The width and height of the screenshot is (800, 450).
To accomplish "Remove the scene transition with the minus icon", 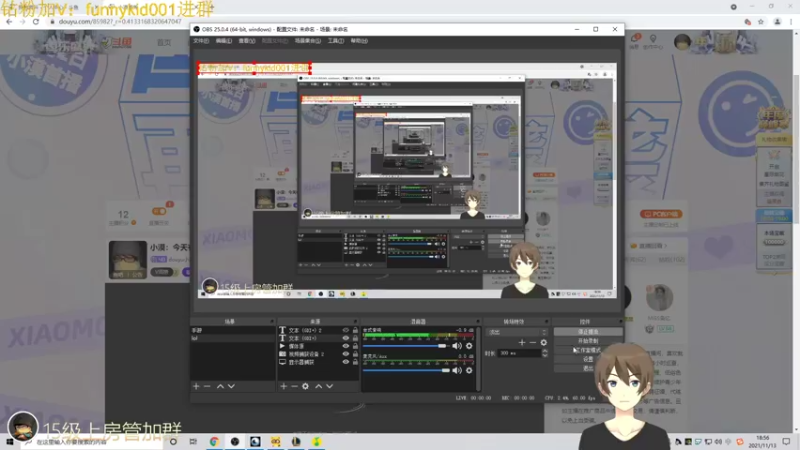I will (x=533, y=342).
